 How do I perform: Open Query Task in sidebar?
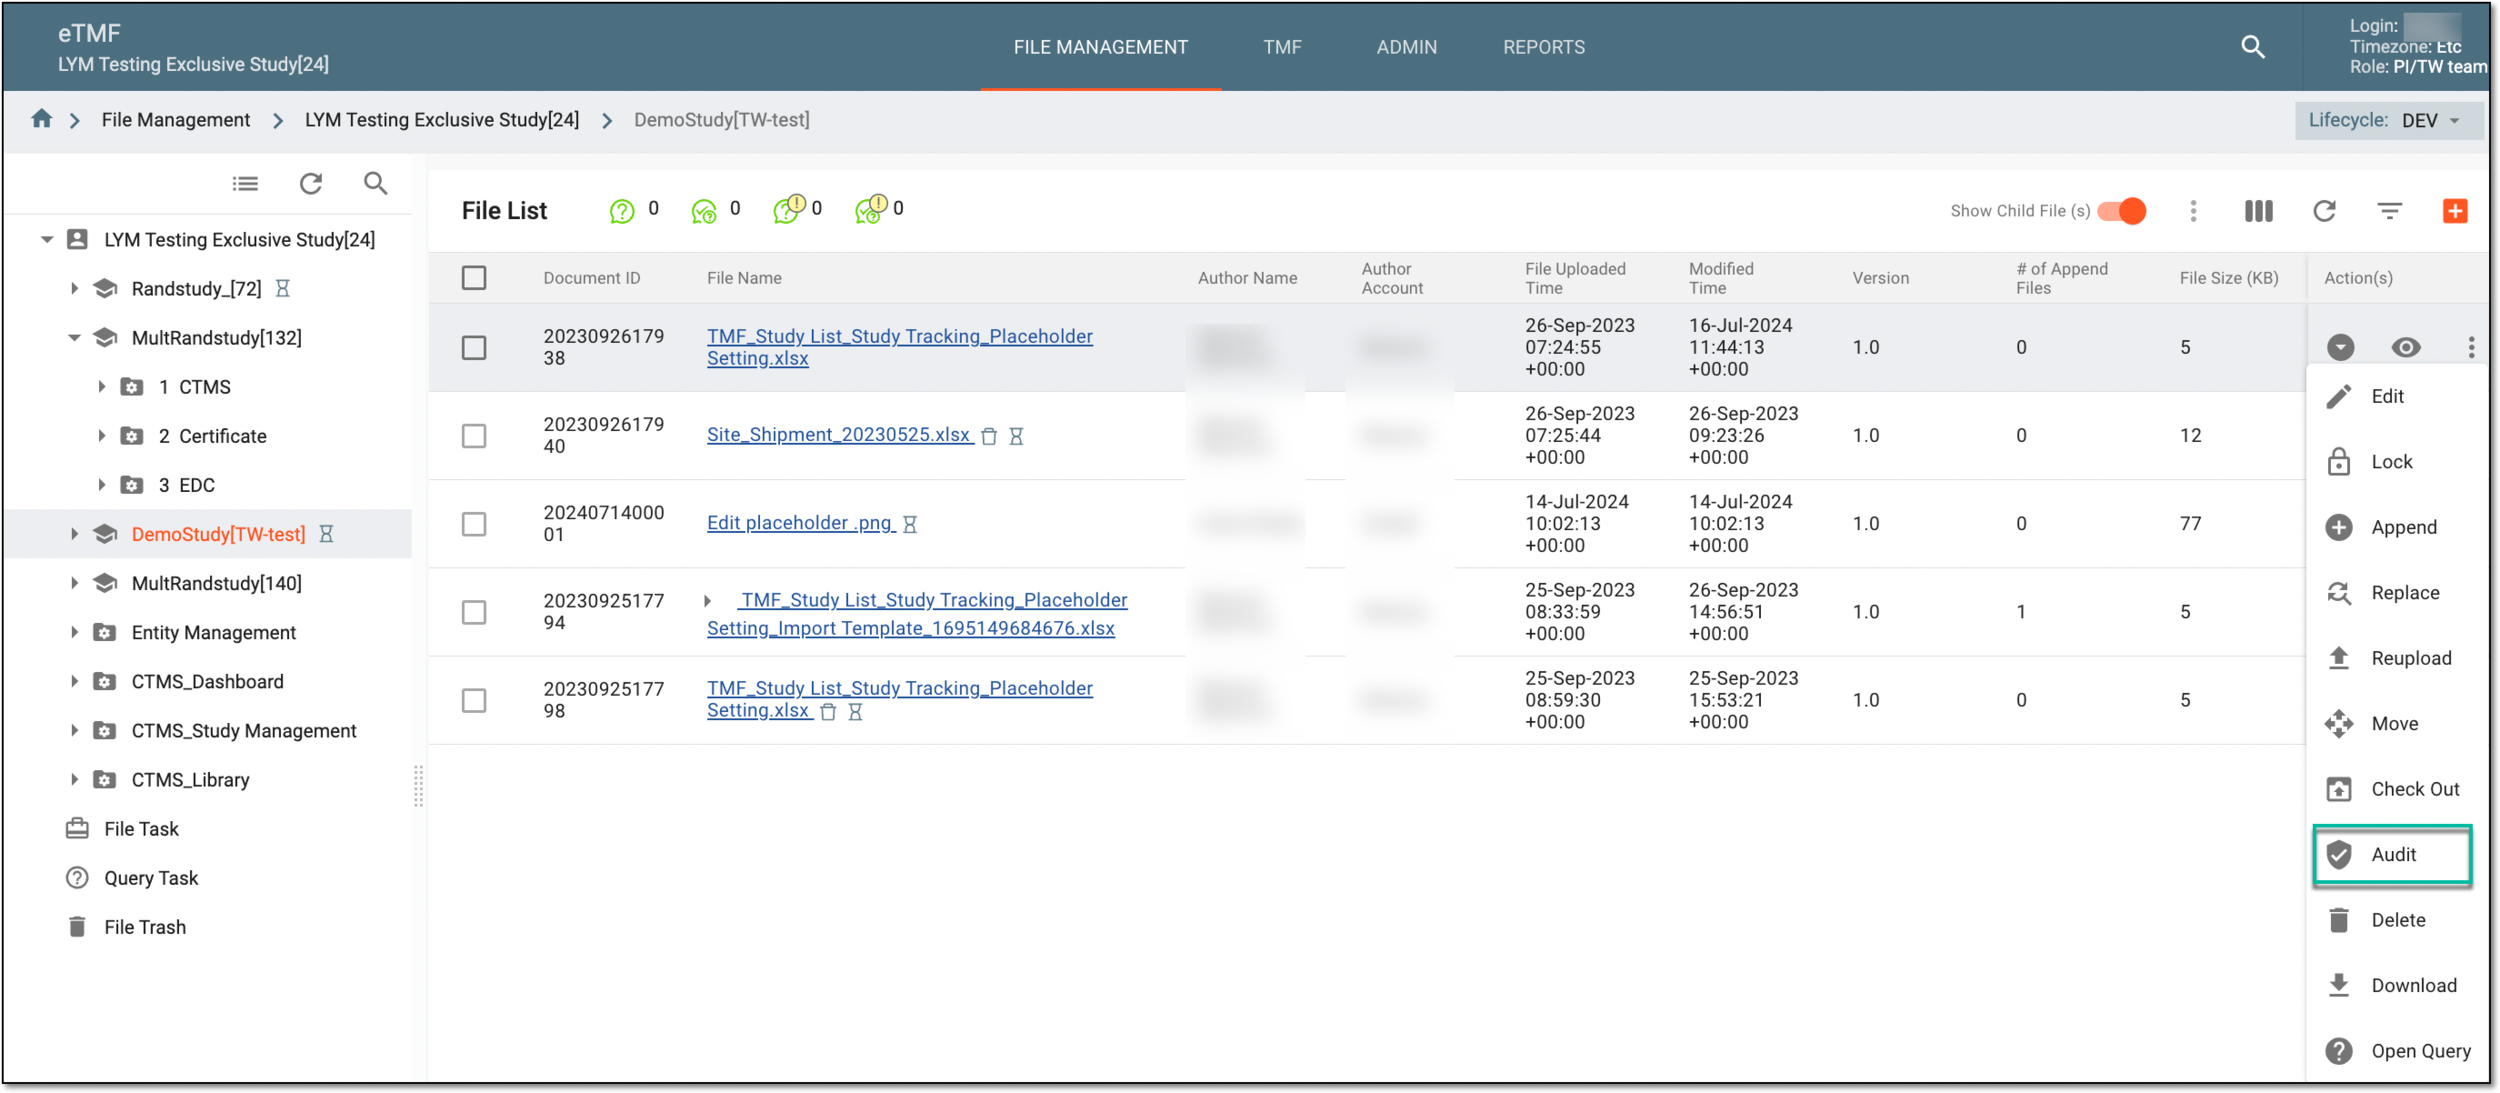pyautogui.click(x=151, y=878)
